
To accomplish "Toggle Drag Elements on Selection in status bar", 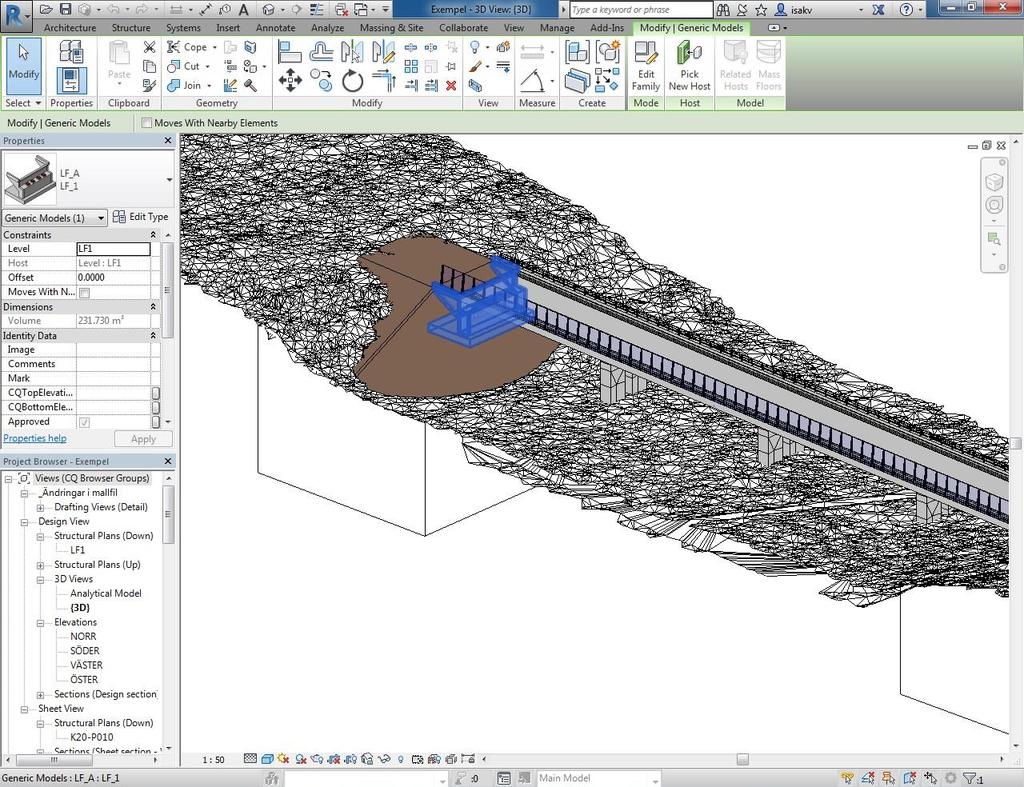I will (931, 778).
